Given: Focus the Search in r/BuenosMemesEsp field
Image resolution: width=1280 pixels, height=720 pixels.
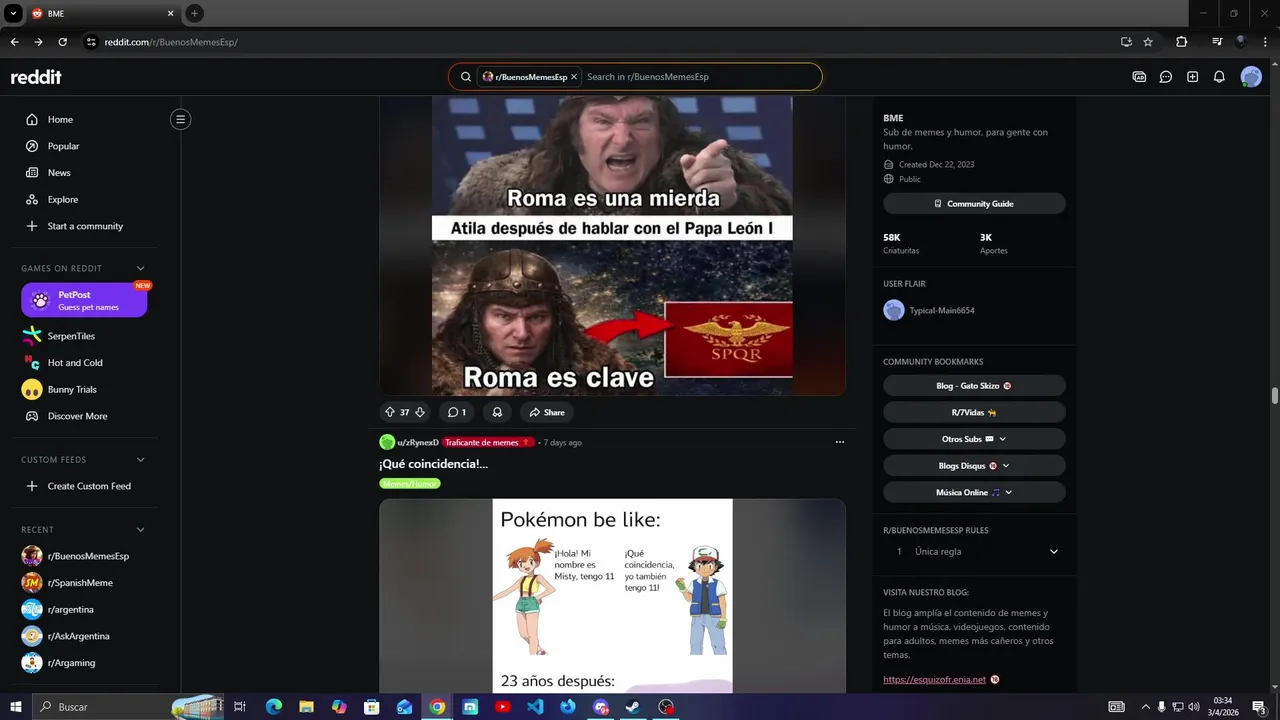Looking at the screenshot, I should 700,77.
